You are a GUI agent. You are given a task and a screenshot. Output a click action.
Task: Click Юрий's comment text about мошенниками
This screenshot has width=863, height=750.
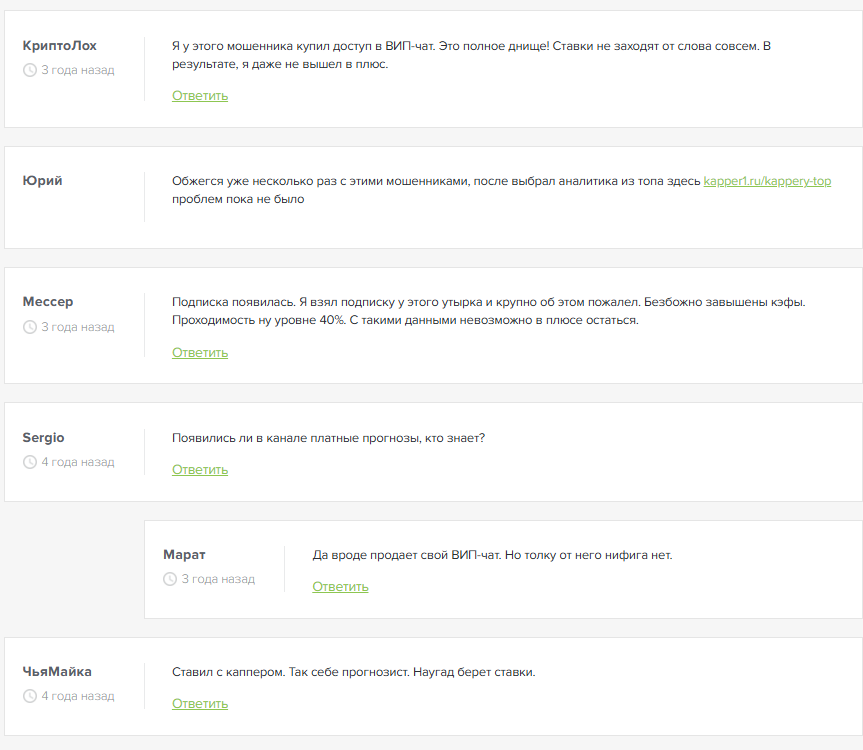point(501,190)
